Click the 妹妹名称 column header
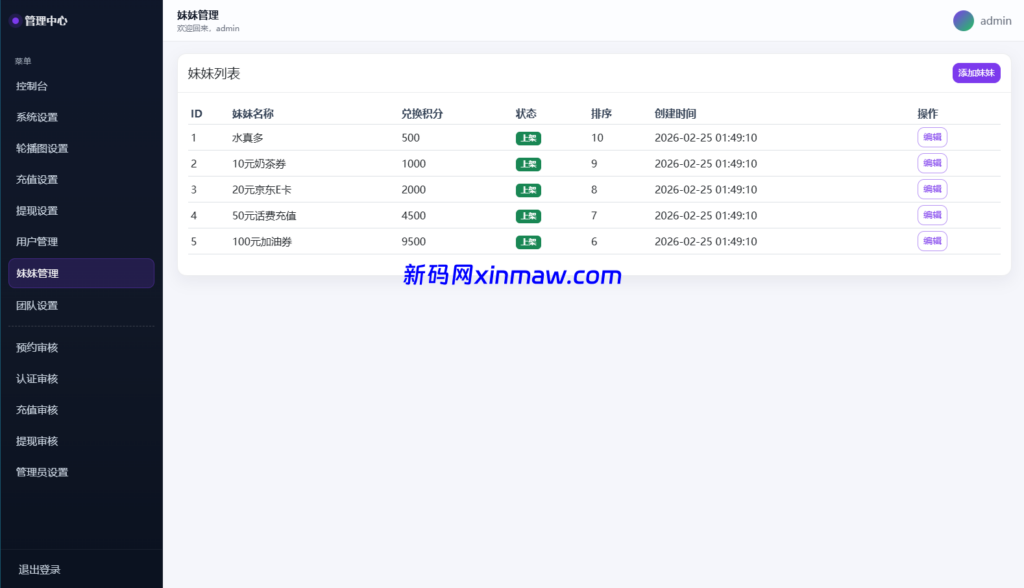Image resolution: width=1024 pixels, height=588 pixels. 253,114
